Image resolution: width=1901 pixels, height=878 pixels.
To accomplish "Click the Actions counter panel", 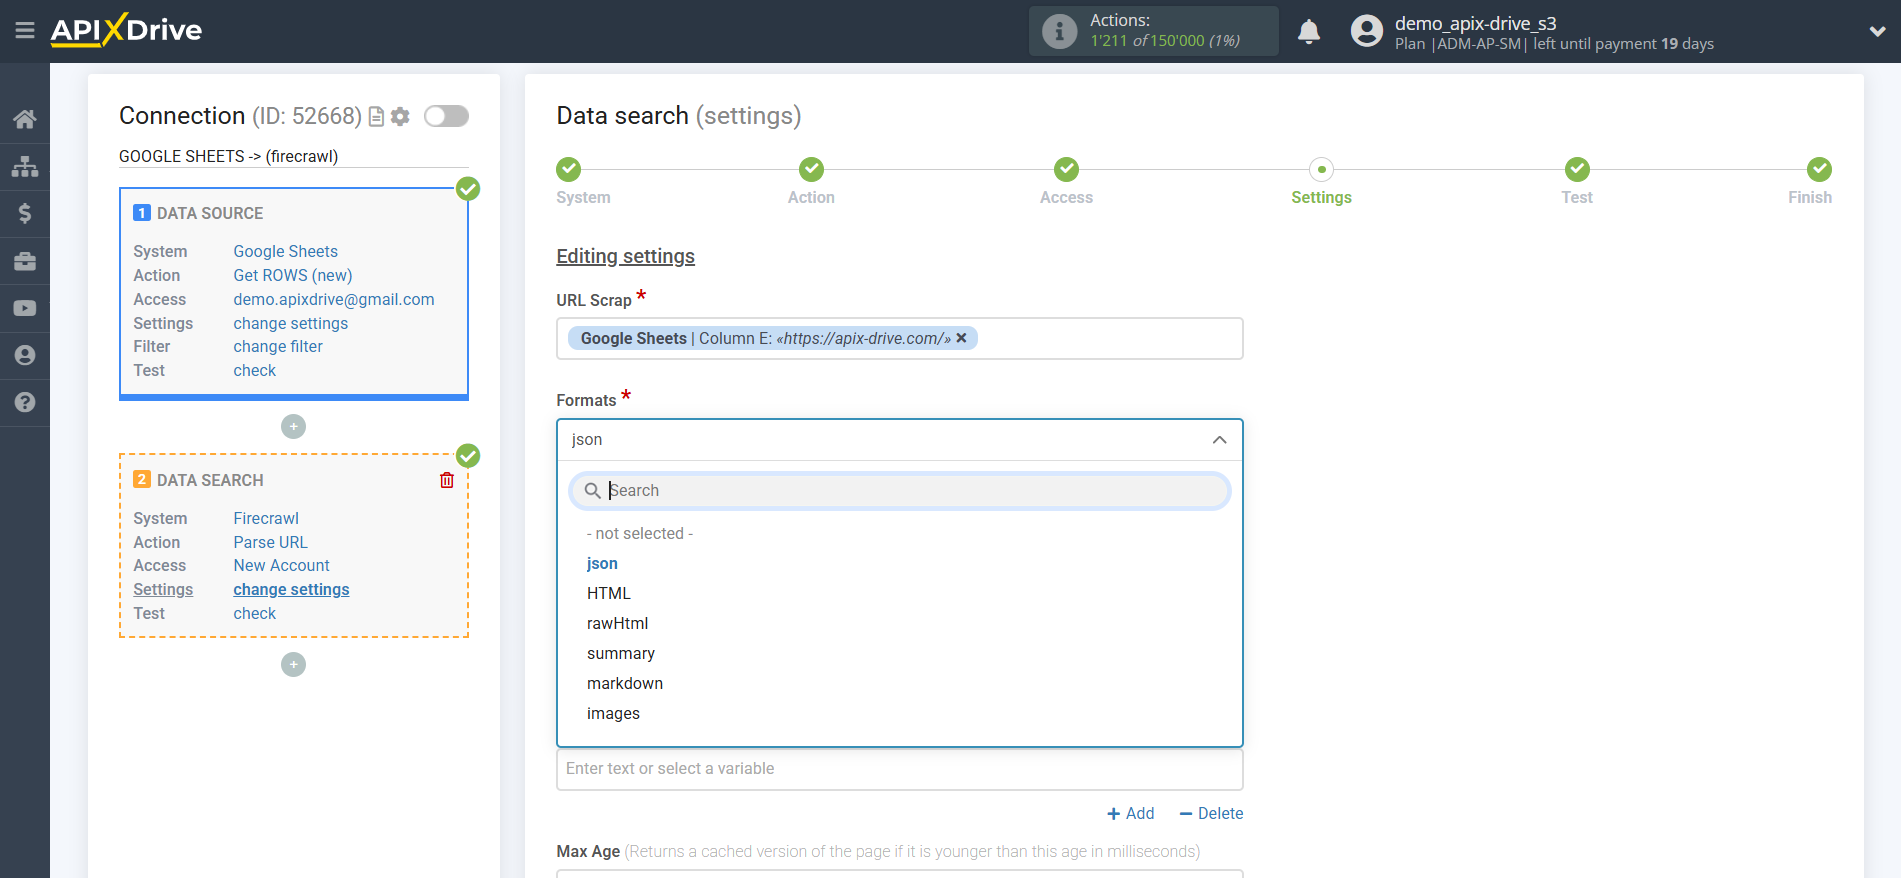I will 1153,31.
